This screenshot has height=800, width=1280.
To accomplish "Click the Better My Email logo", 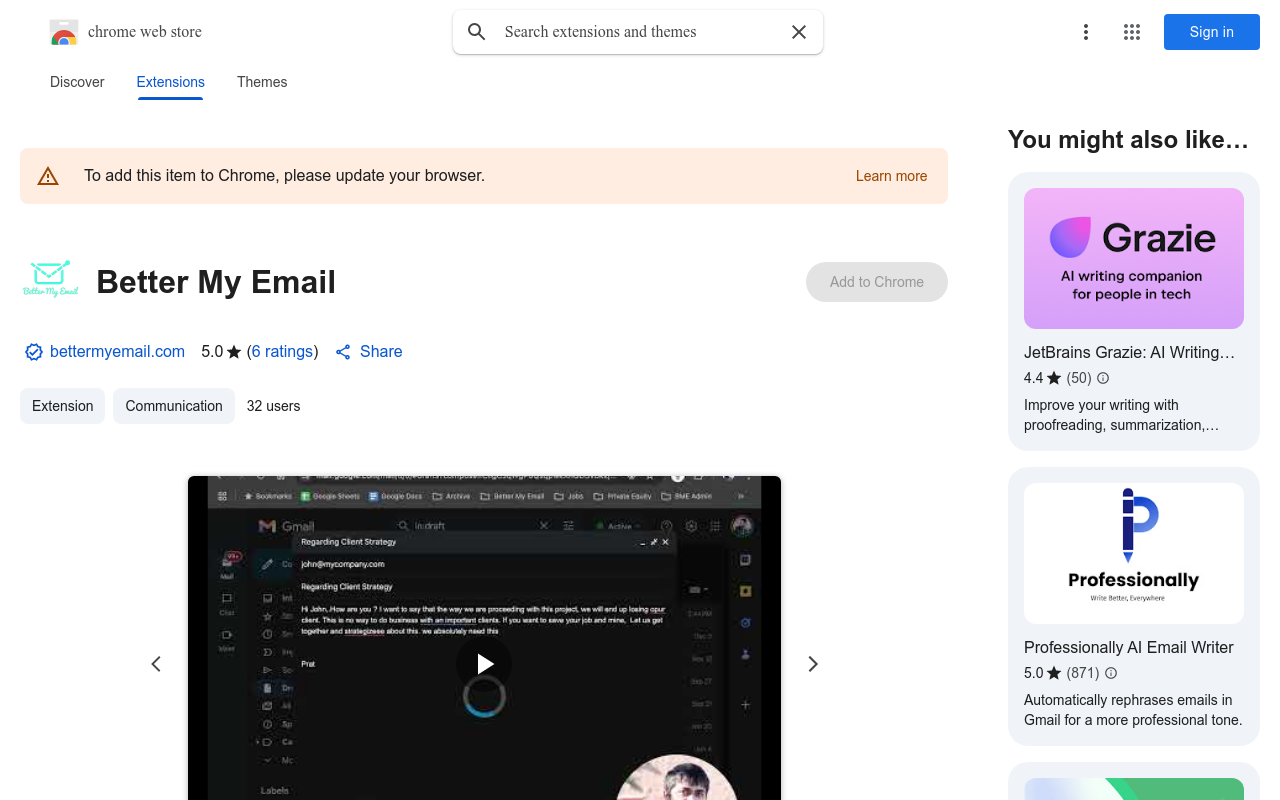I will click(50, 280).
